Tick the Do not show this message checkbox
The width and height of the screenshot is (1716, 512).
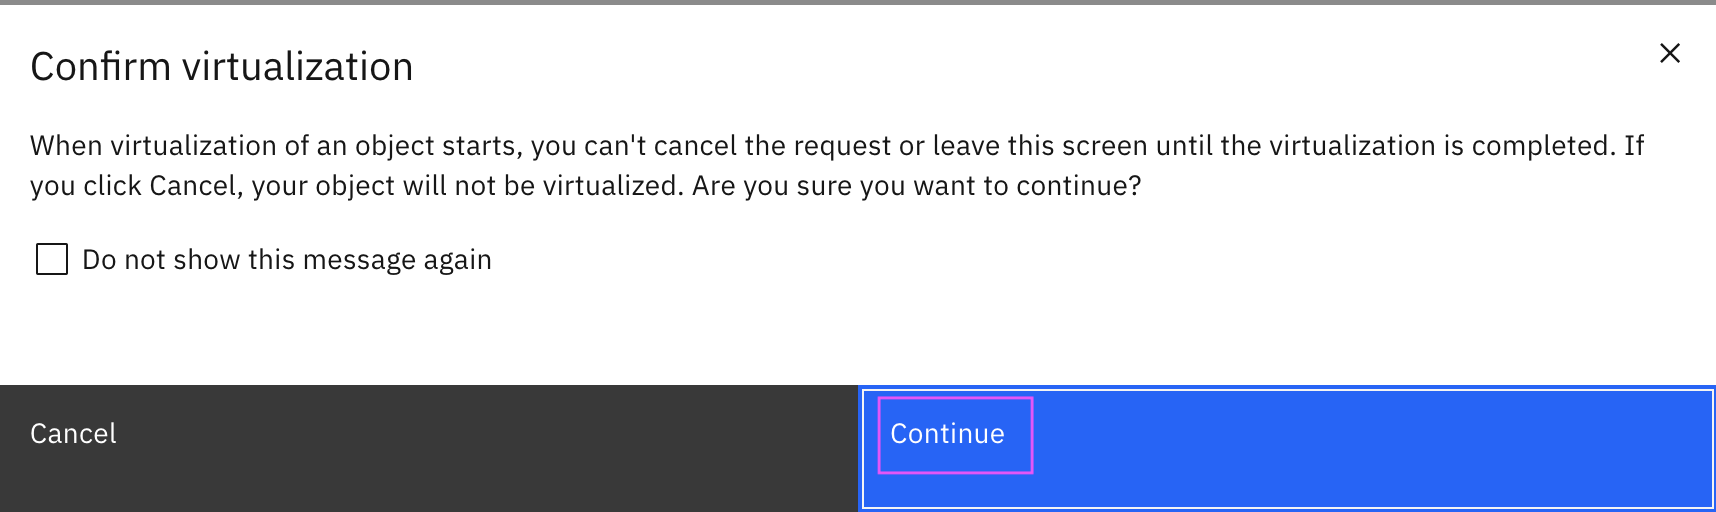[52, 260]
